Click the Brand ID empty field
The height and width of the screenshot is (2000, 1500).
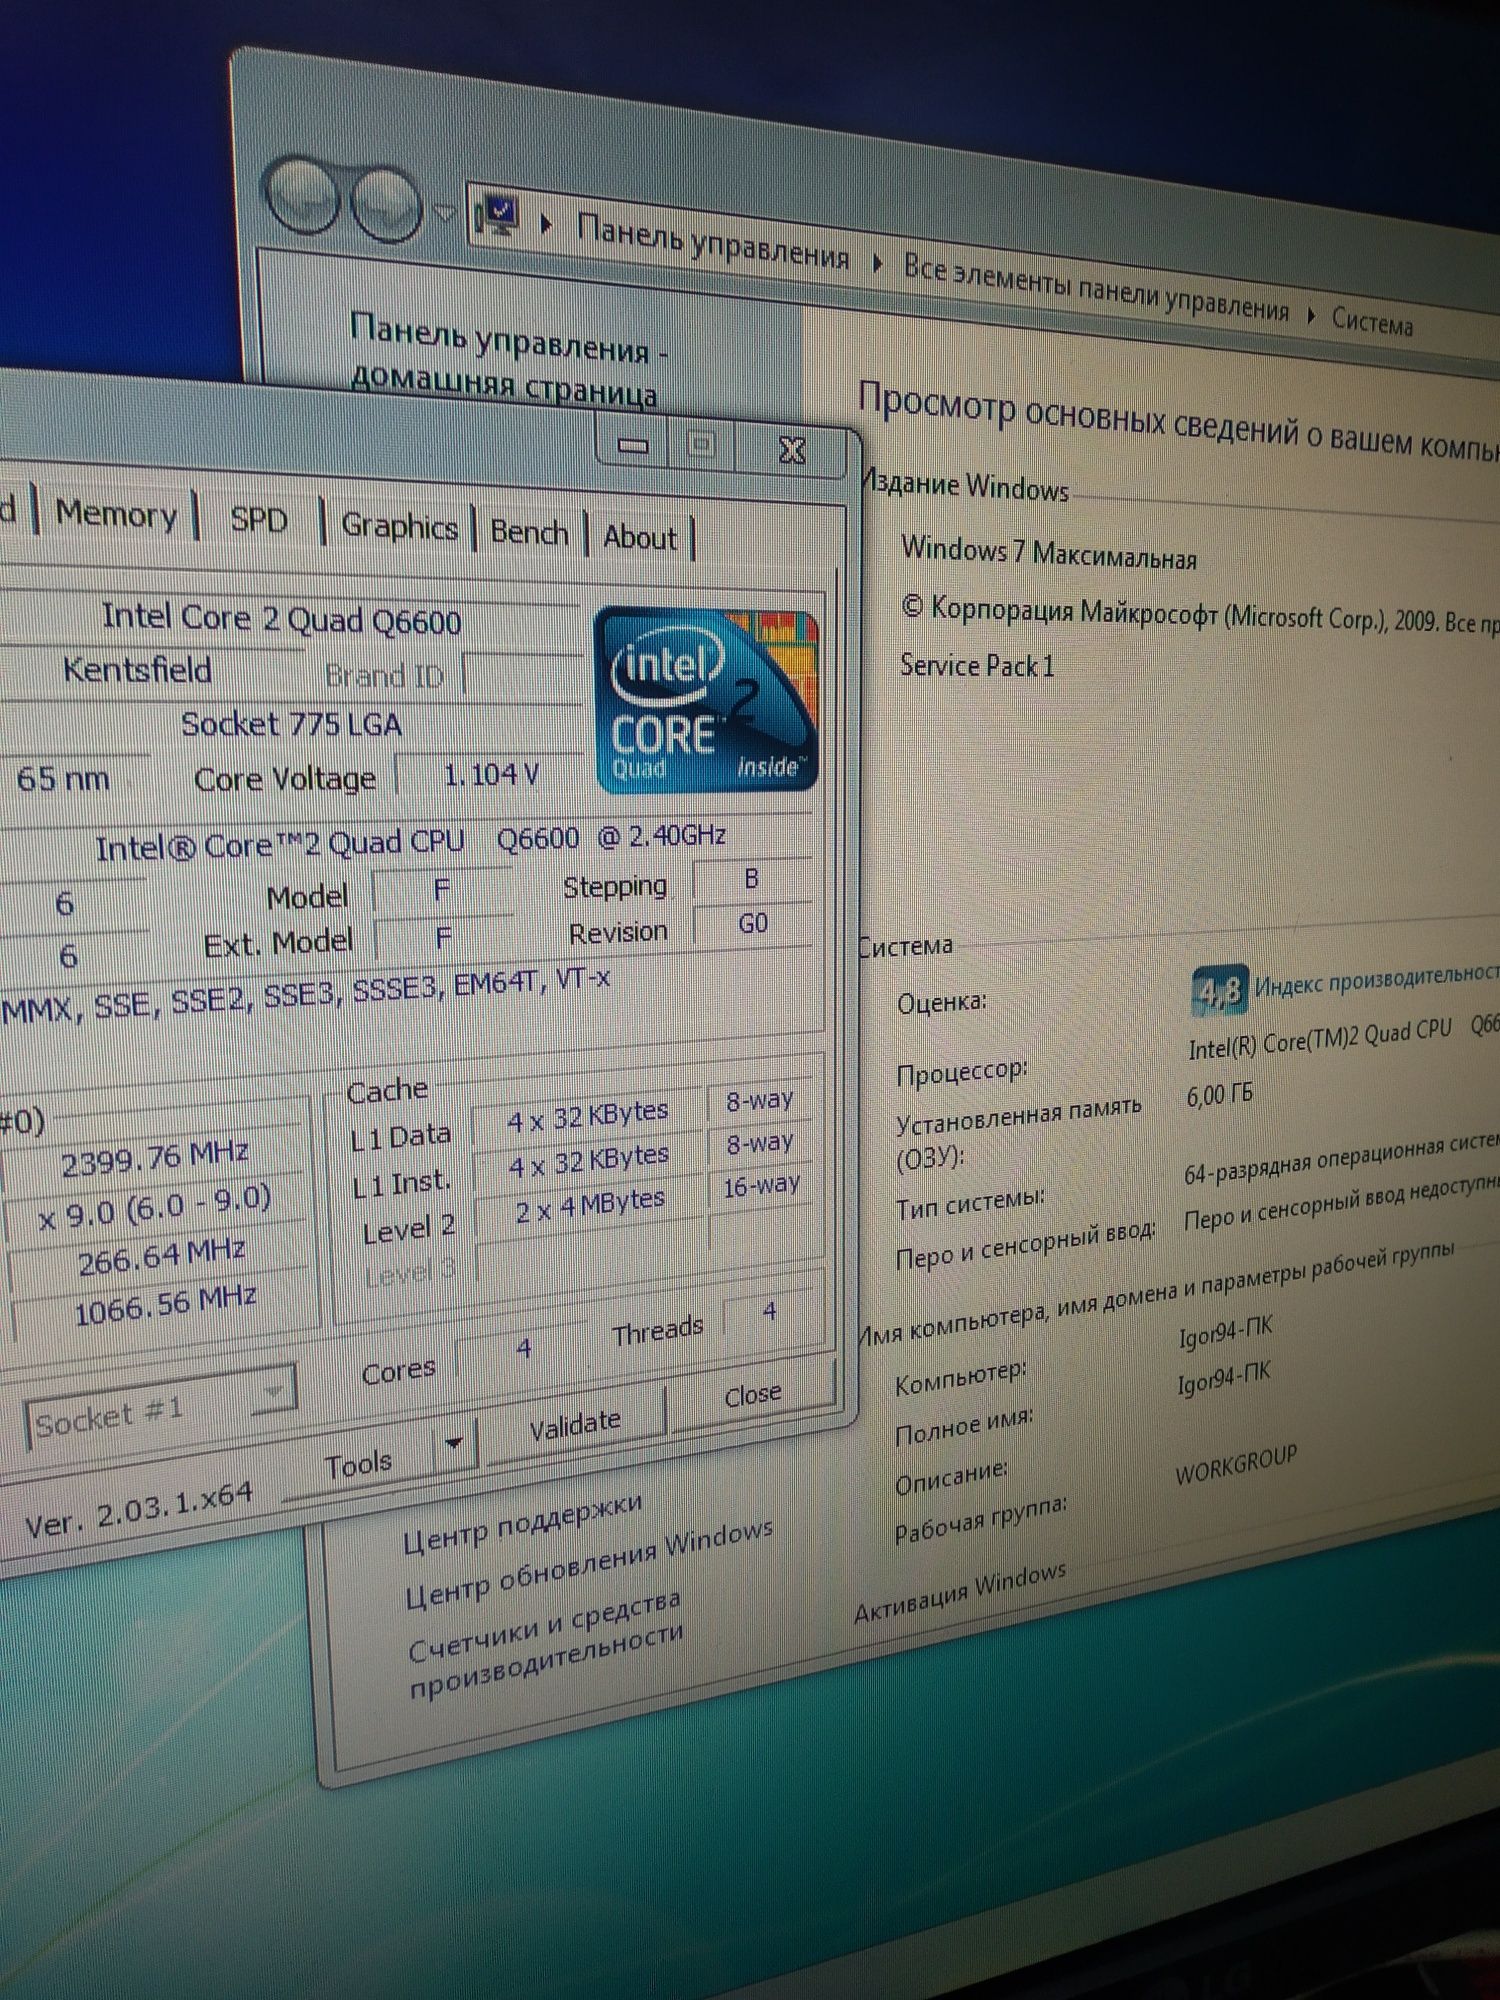pos(523,675)
